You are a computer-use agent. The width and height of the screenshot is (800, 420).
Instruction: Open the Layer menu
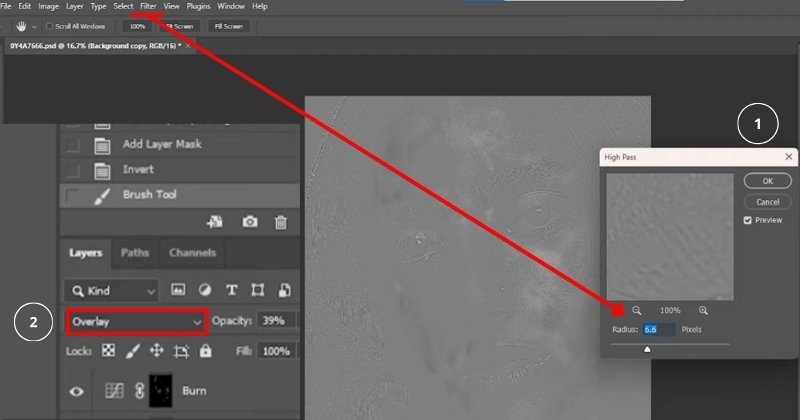pyautogui.click(x=74, y=6)
